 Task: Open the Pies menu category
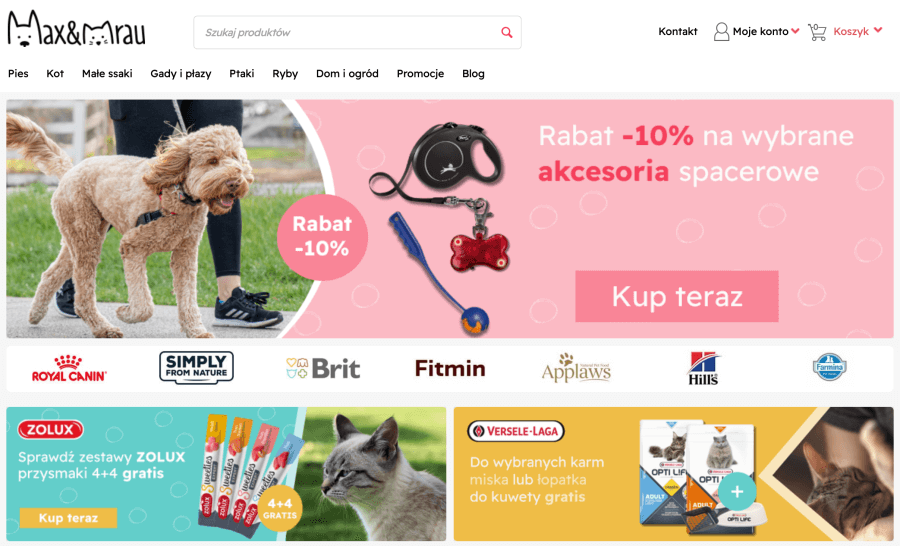[x=18, y=73]
